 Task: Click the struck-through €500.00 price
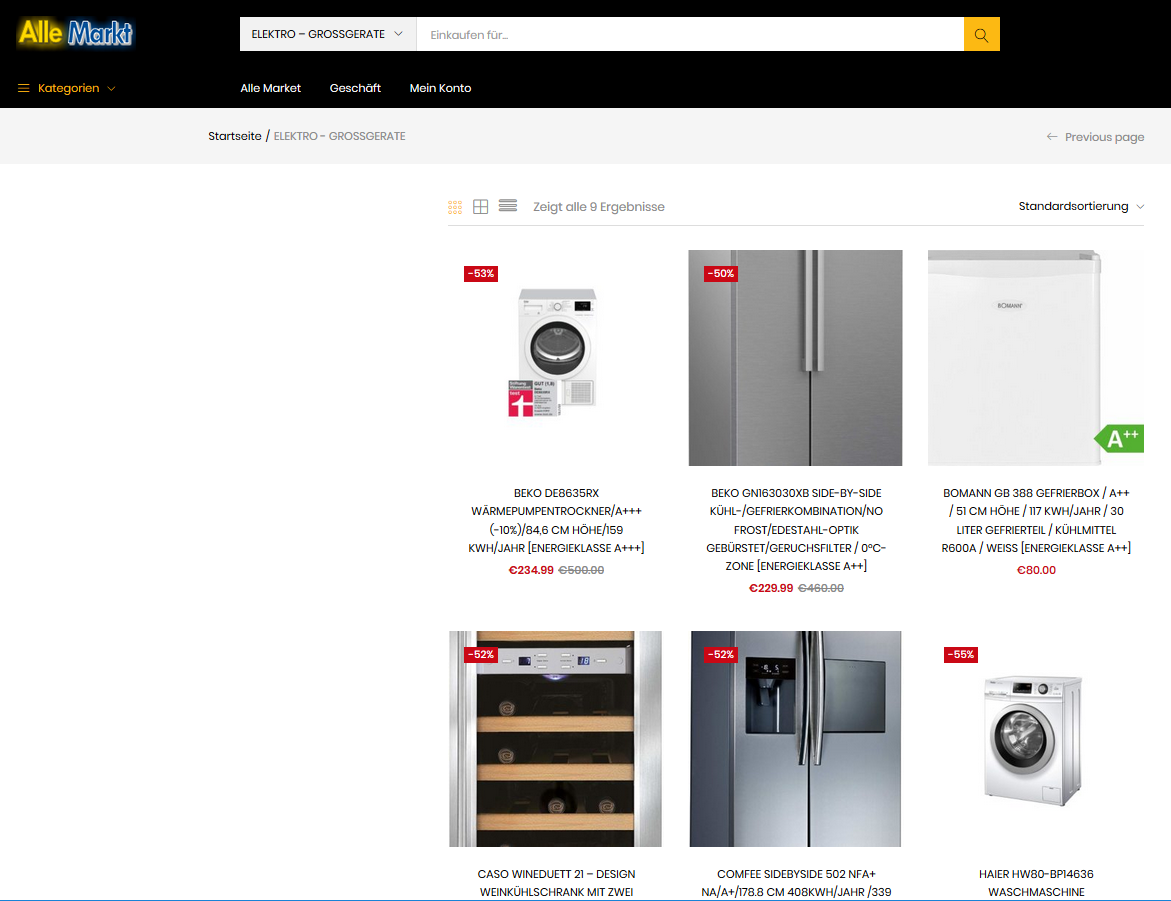(581, 570)
